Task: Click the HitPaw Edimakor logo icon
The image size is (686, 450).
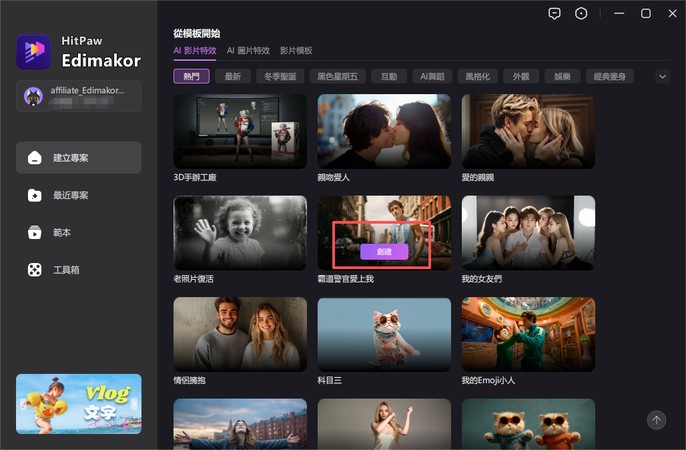Action: (x=33, y=52)
